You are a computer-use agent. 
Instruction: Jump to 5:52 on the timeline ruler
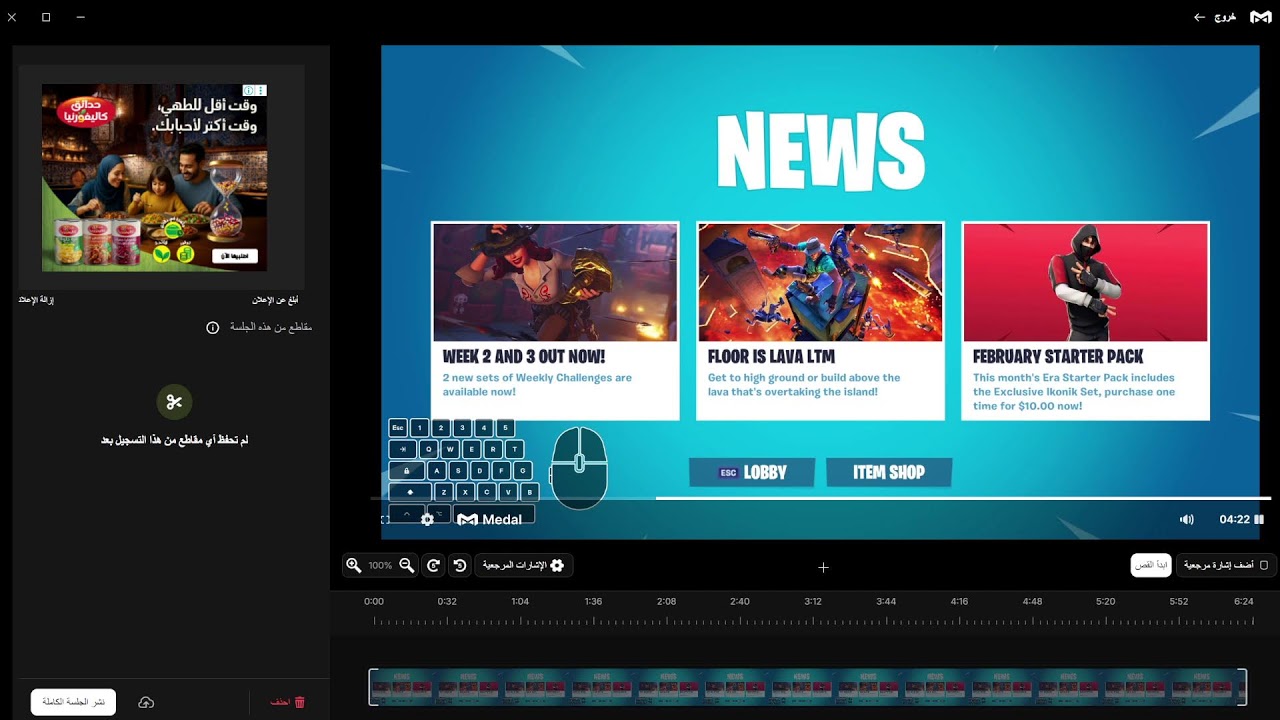1179,601
